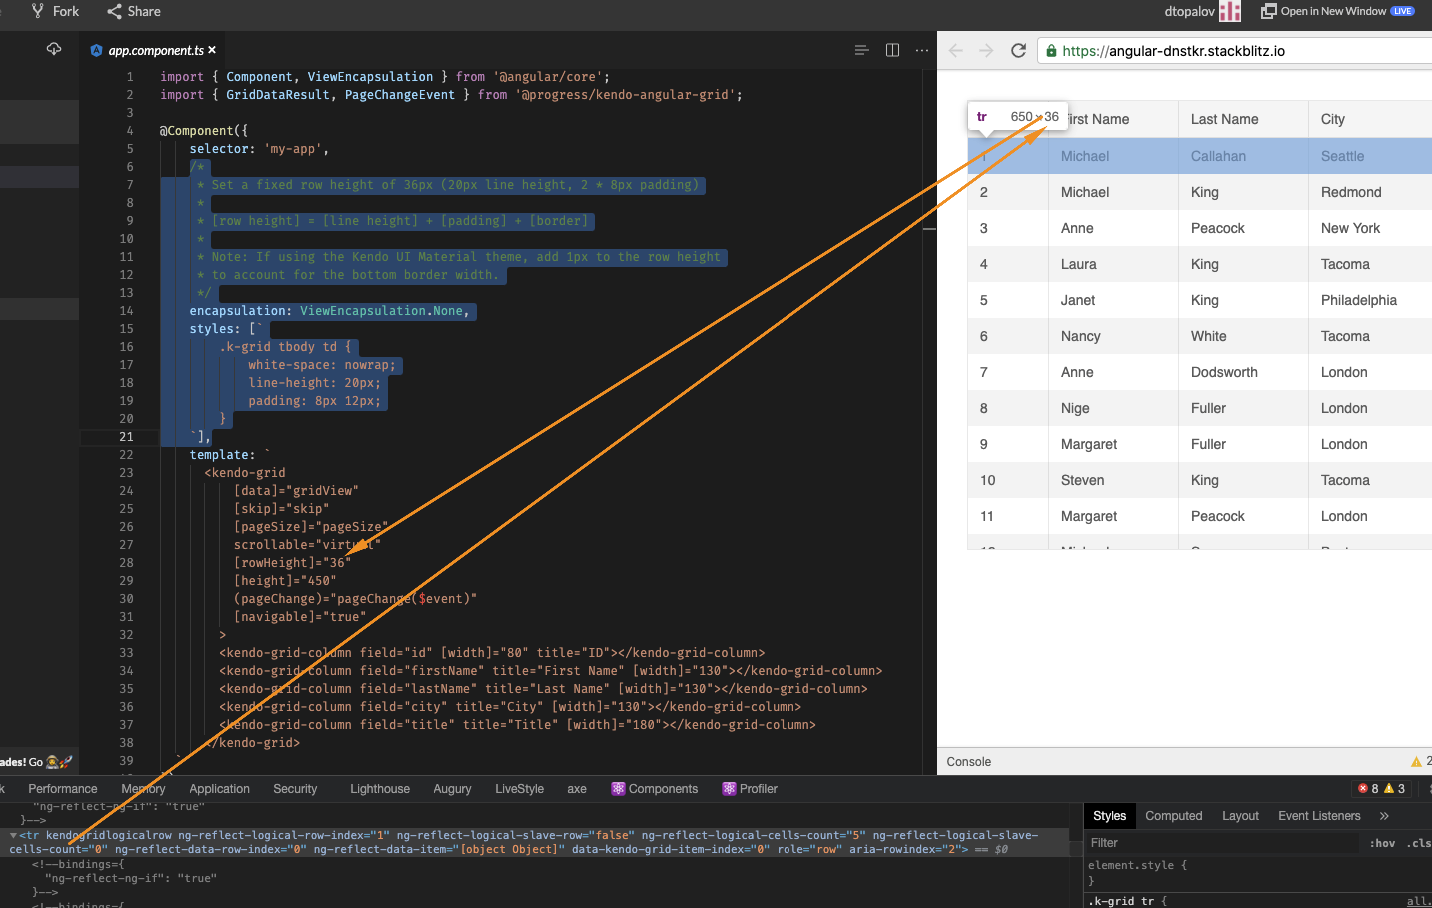Click the secure lock icon in preview address bar
This screenshot has width=1432, height=908.
pos(1051,51)
